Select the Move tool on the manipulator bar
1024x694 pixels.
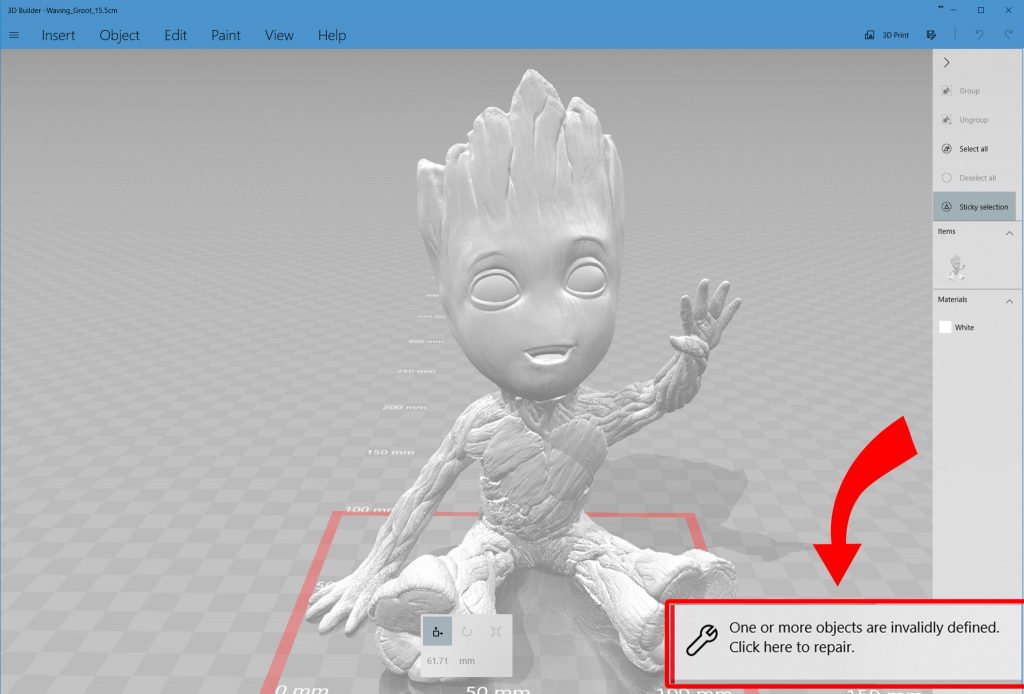coord(437,631)
